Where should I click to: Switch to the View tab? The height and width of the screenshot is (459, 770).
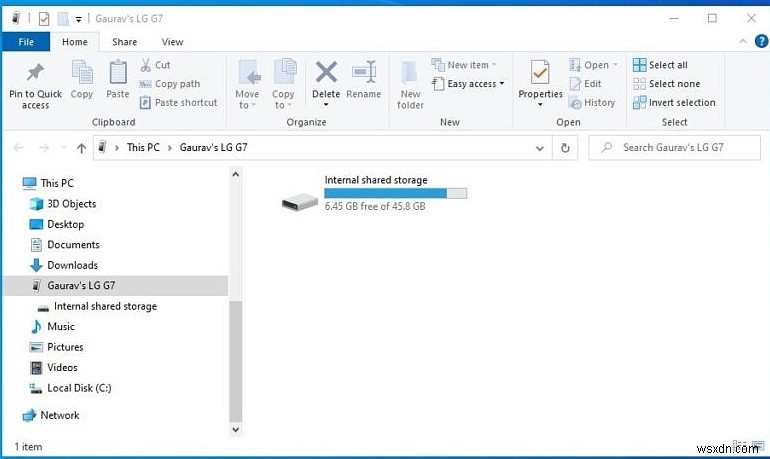coord(172,42)
